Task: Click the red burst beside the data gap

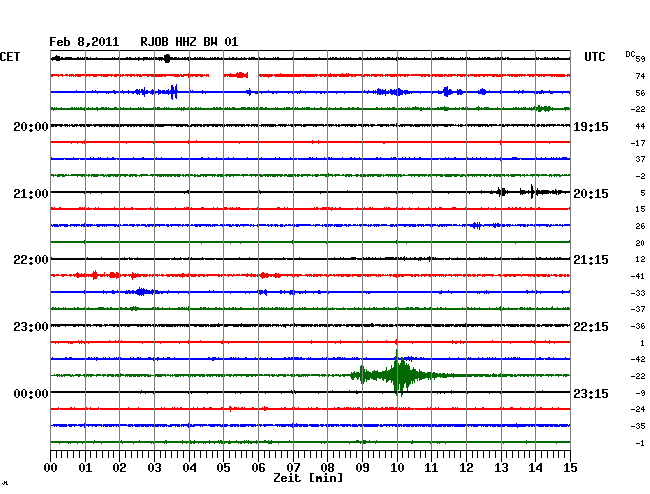Action: click(240, 75)
